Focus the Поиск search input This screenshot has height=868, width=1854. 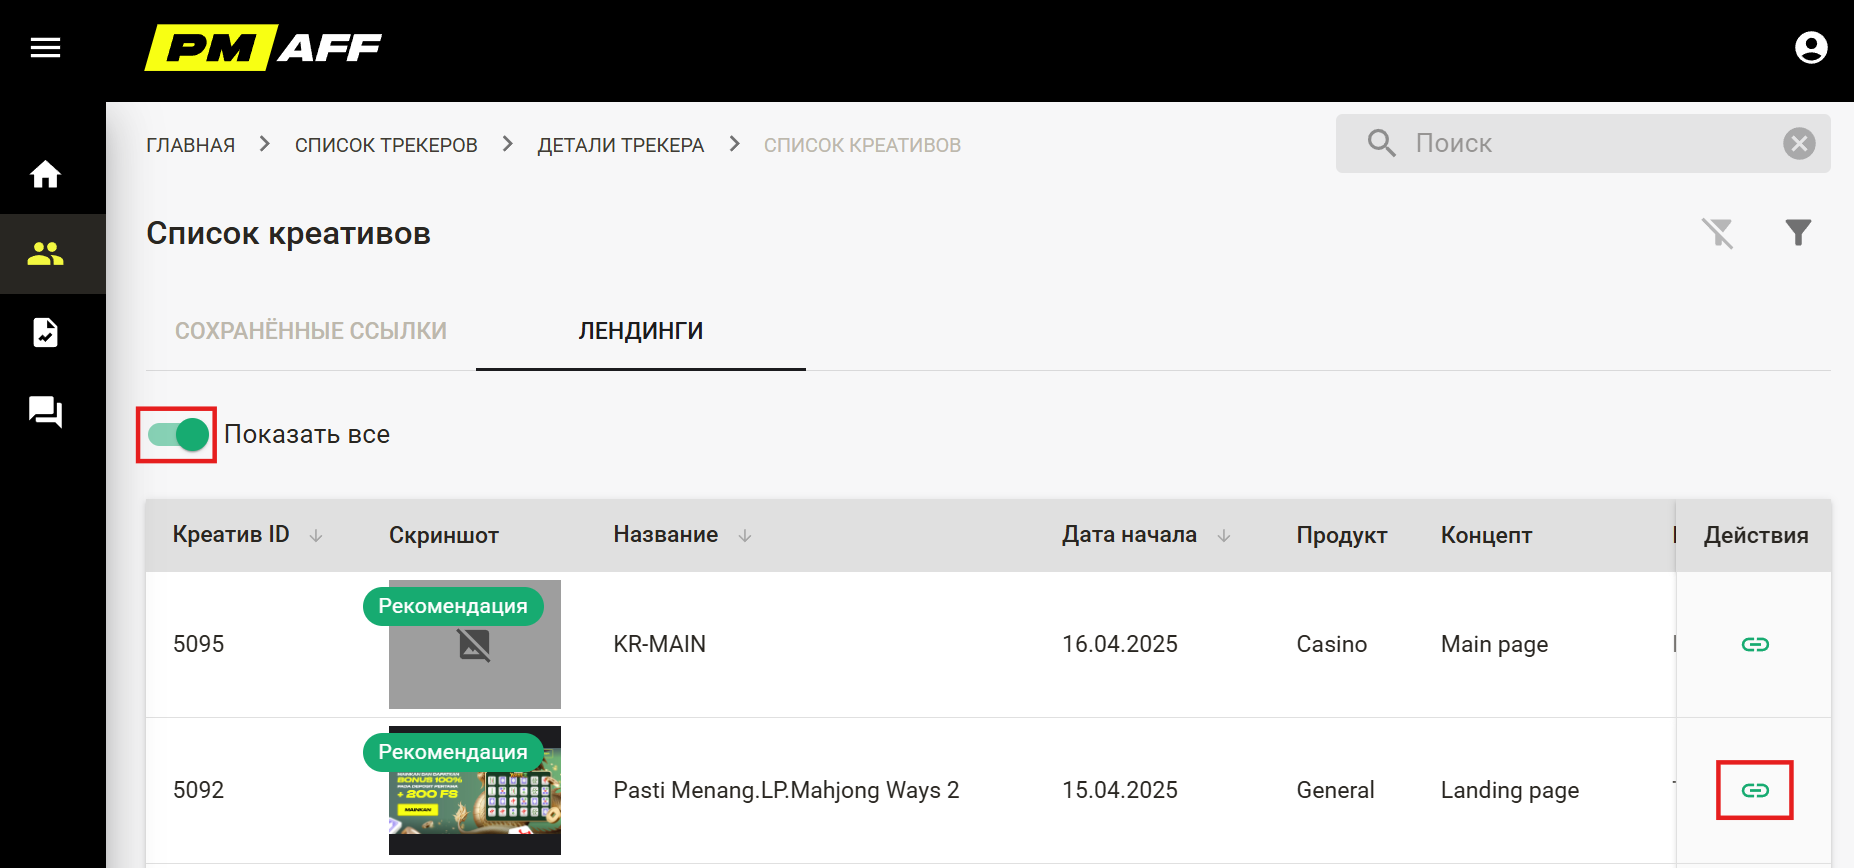pos(1583,143)
